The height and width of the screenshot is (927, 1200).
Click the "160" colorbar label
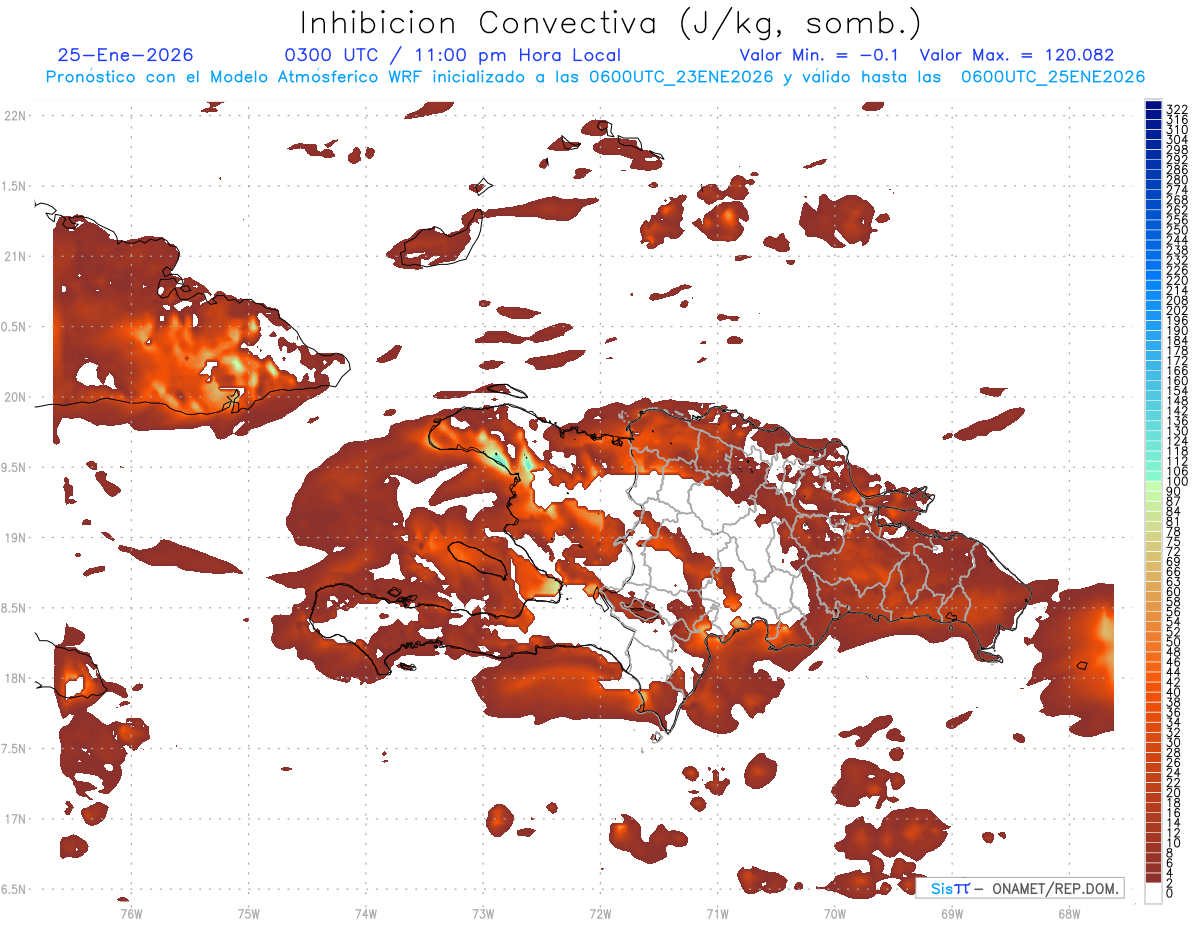(x=1176, y=381)
